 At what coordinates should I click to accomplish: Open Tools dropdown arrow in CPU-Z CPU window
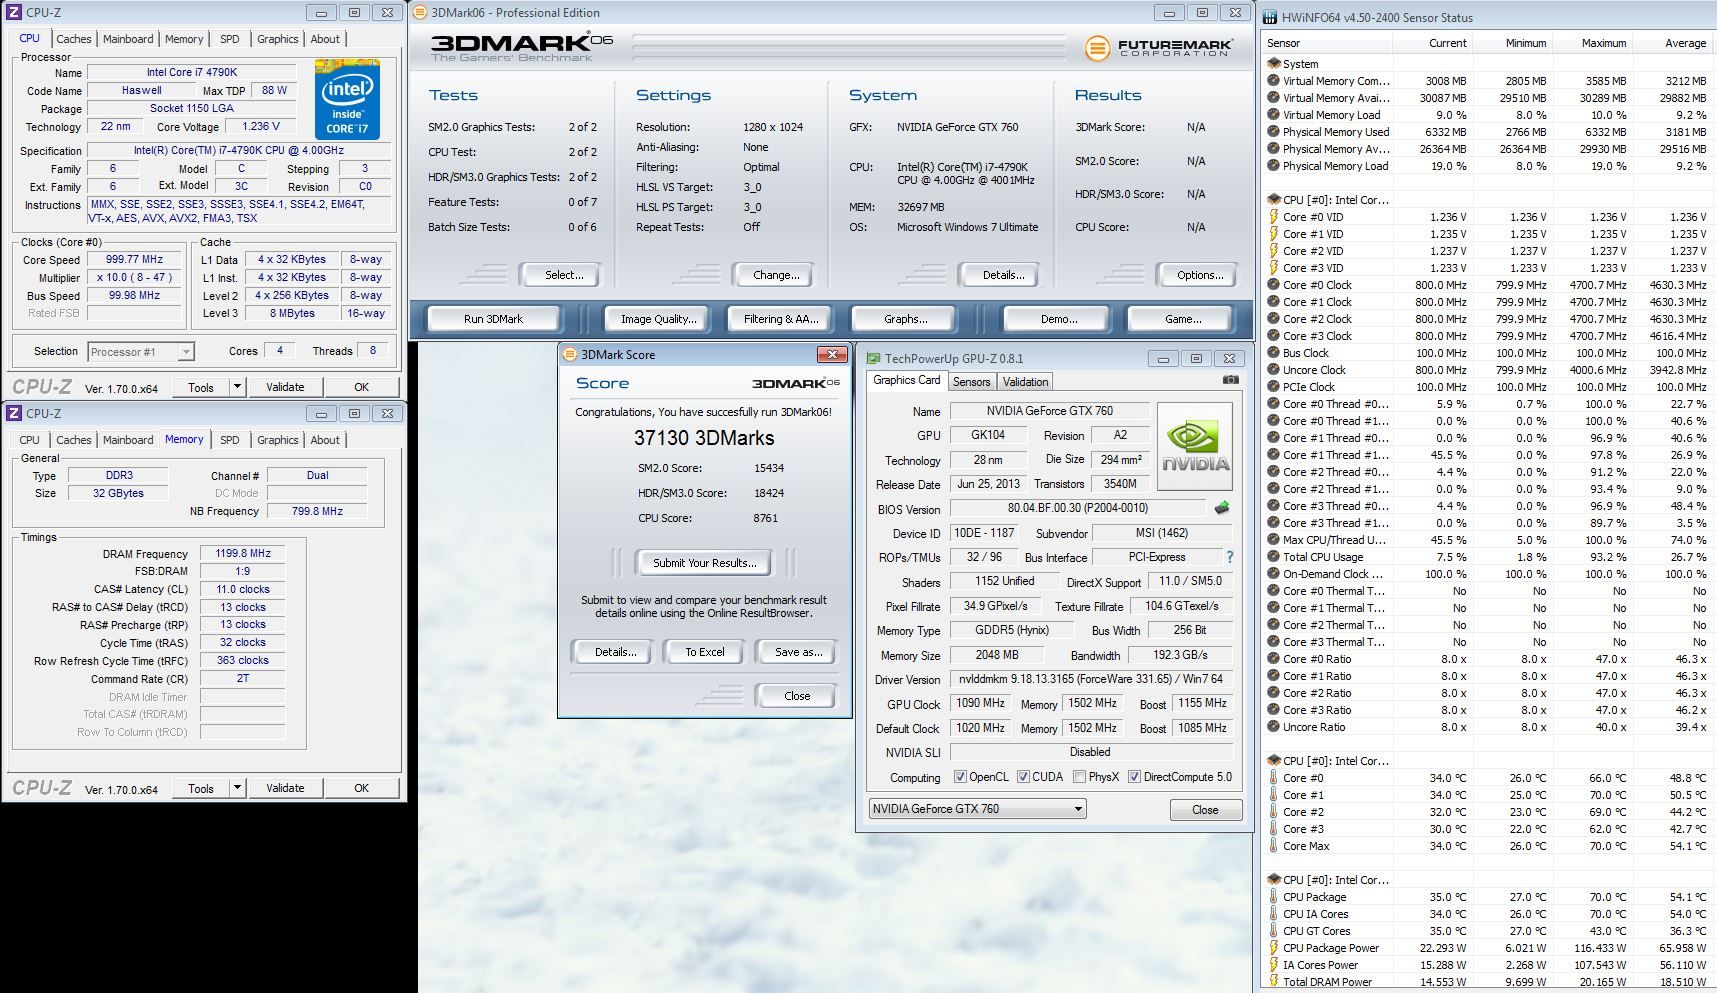pos(237,387)
